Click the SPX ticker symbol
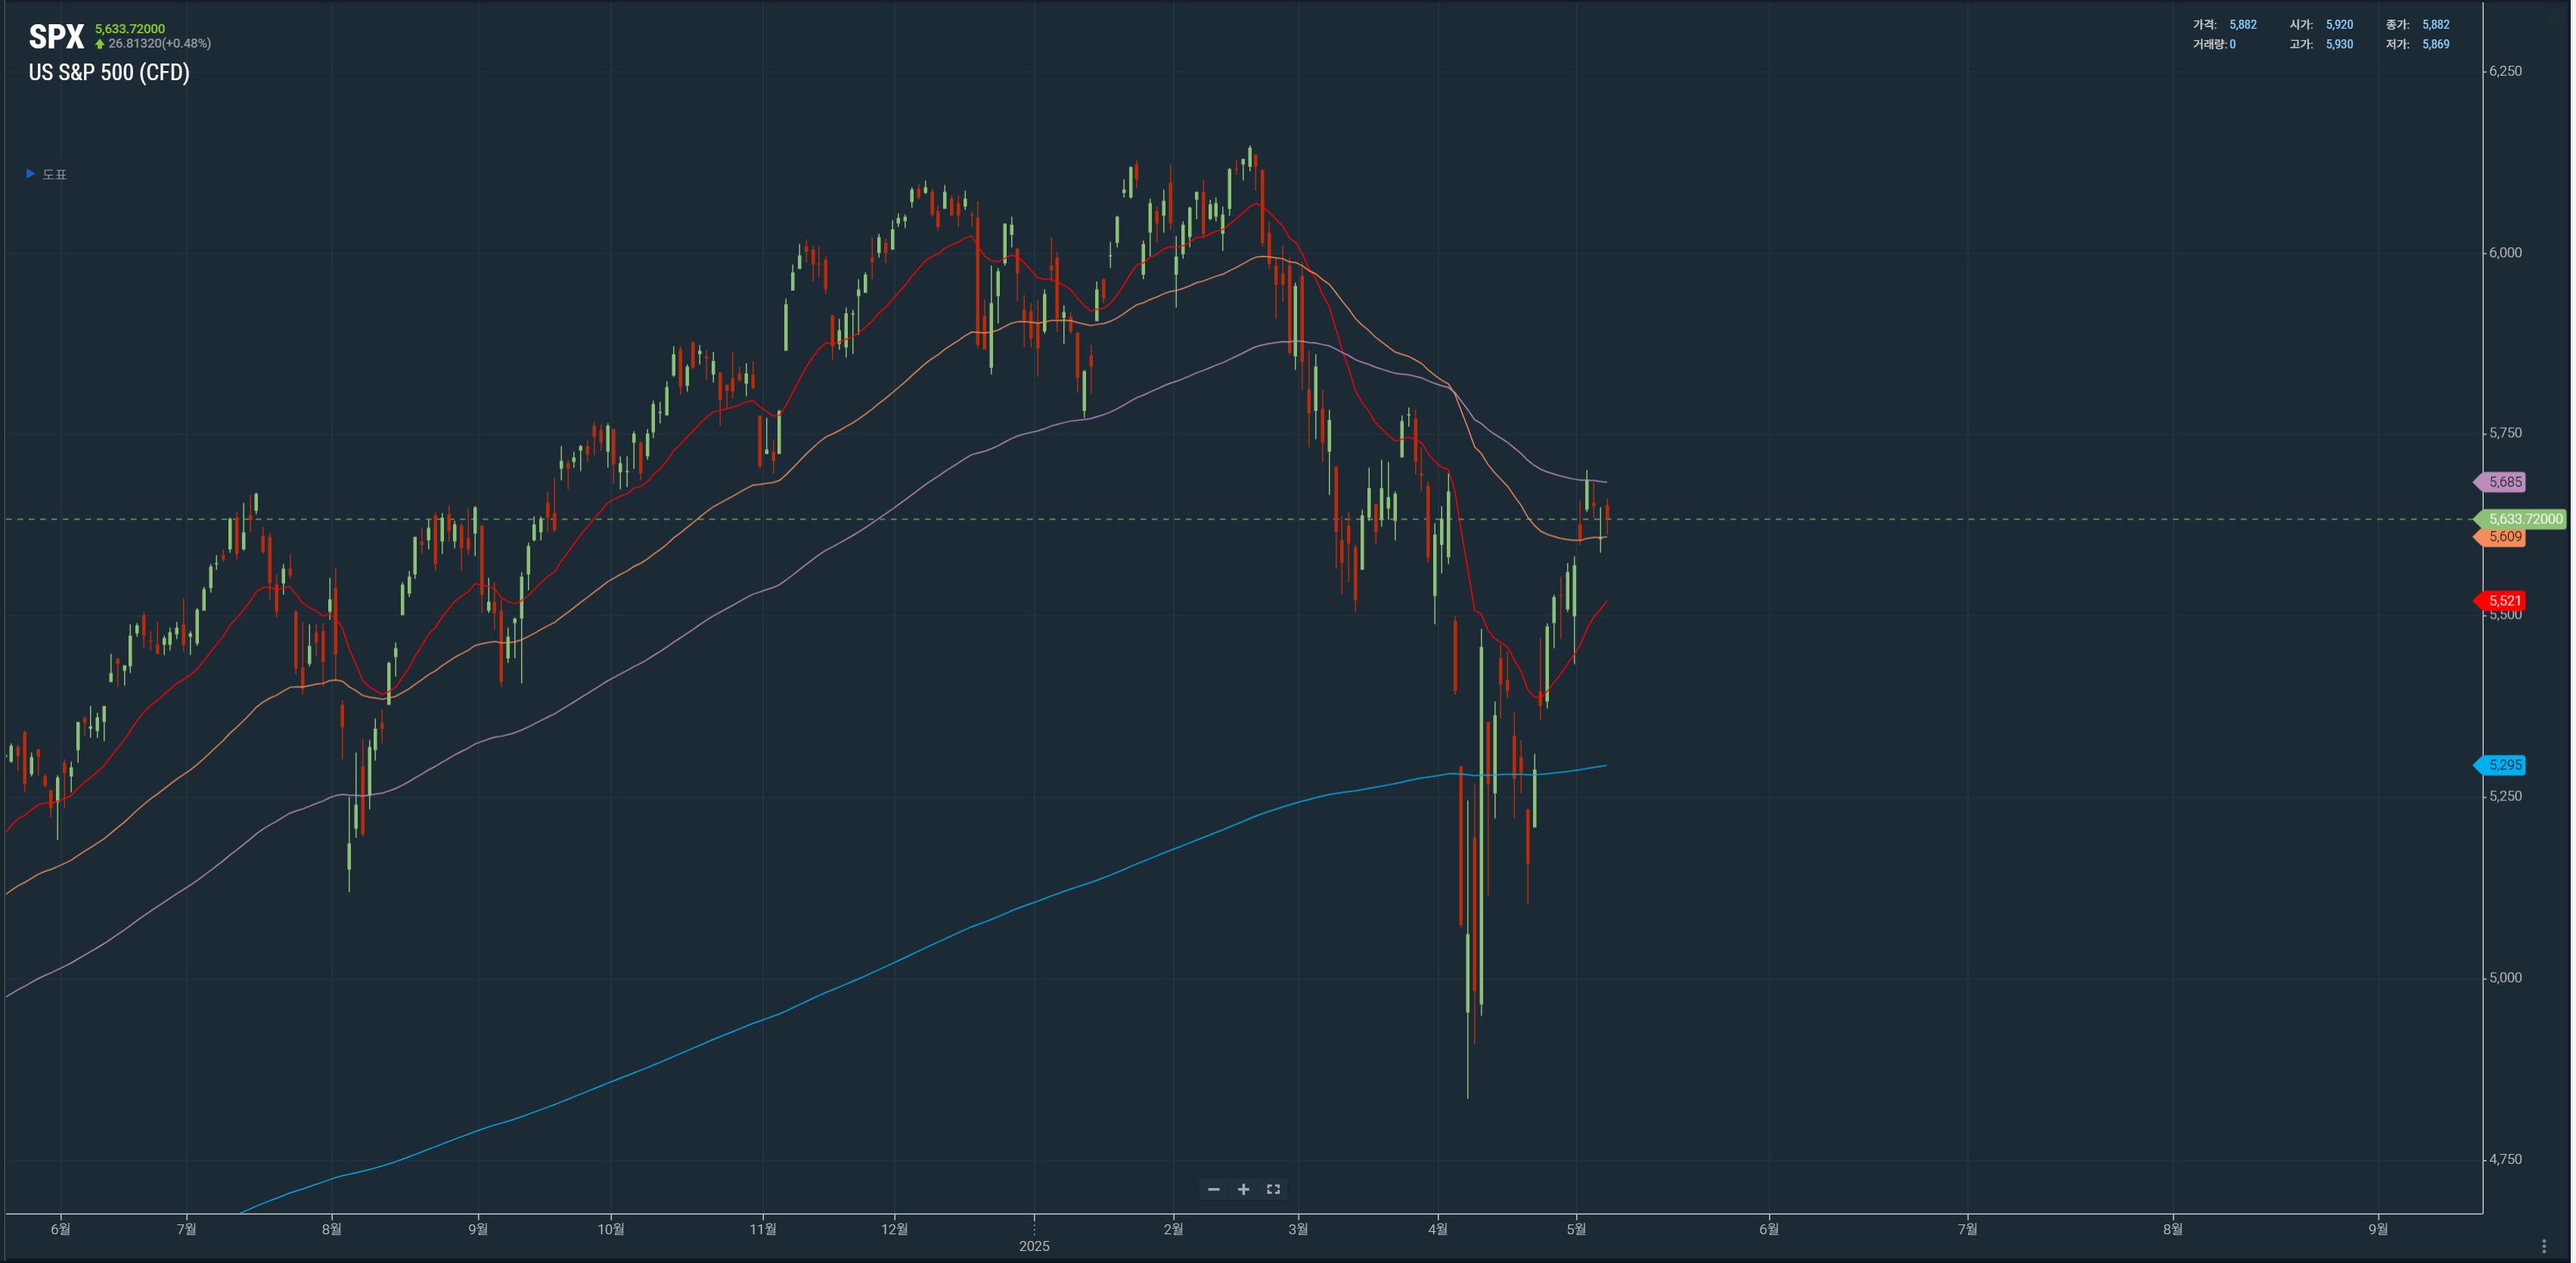2576x1263 pixels. click(56, 37)
